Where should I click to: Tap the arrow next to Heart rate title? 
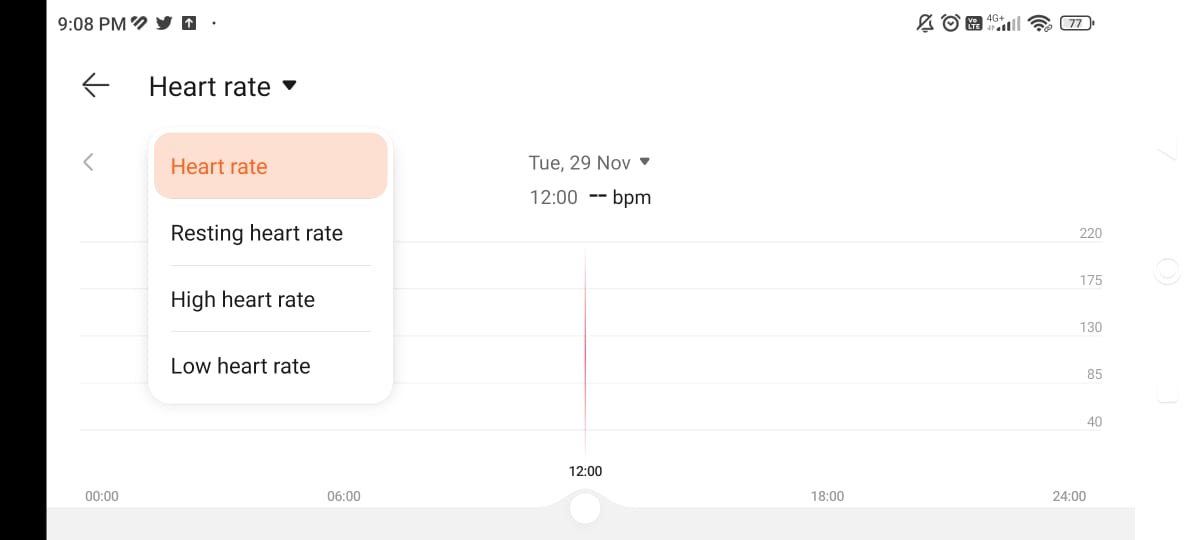tap(290, 86)
